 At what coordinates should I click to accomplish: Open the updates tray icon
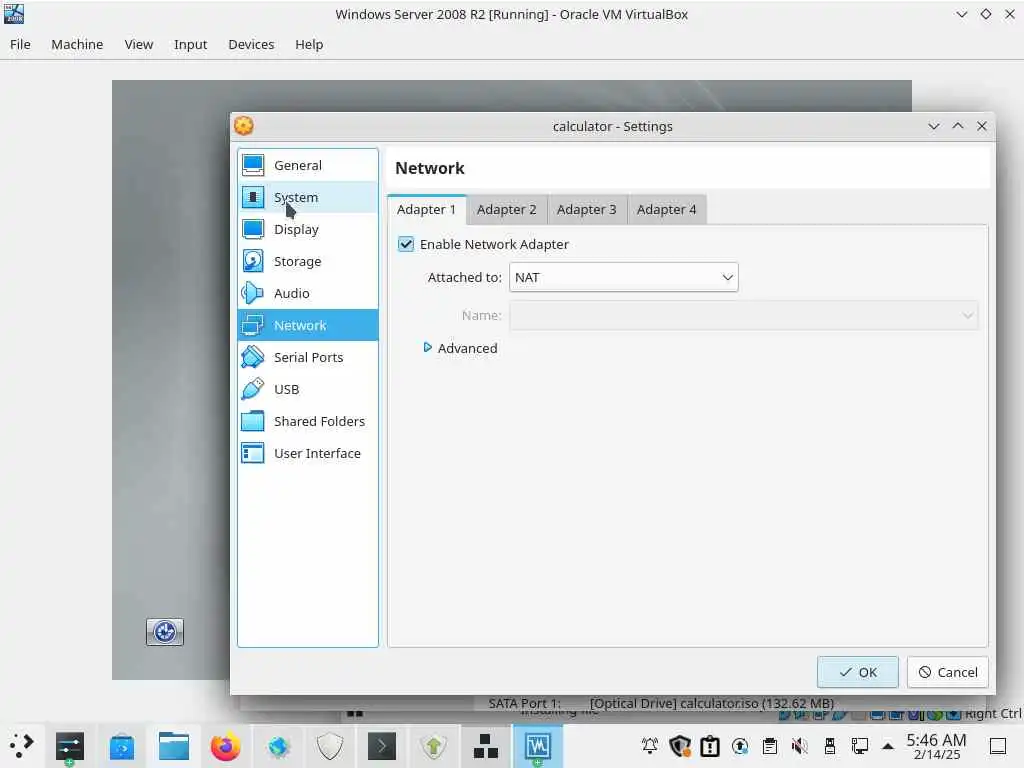point(740,746)
